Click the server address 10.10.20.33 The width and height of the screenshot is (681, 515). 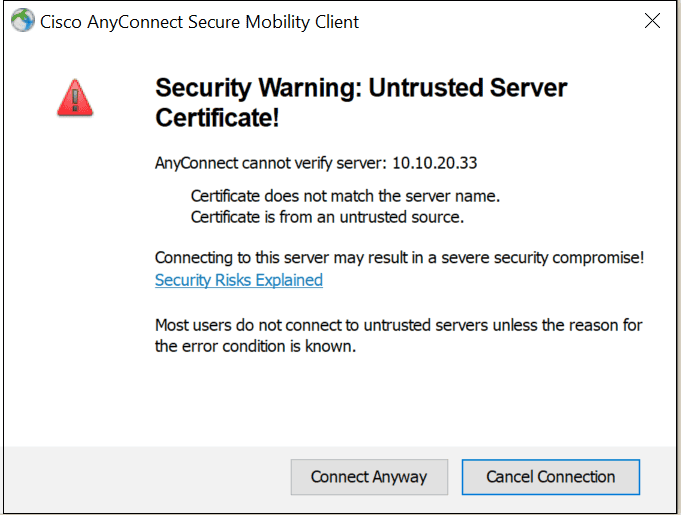point(435,163)
